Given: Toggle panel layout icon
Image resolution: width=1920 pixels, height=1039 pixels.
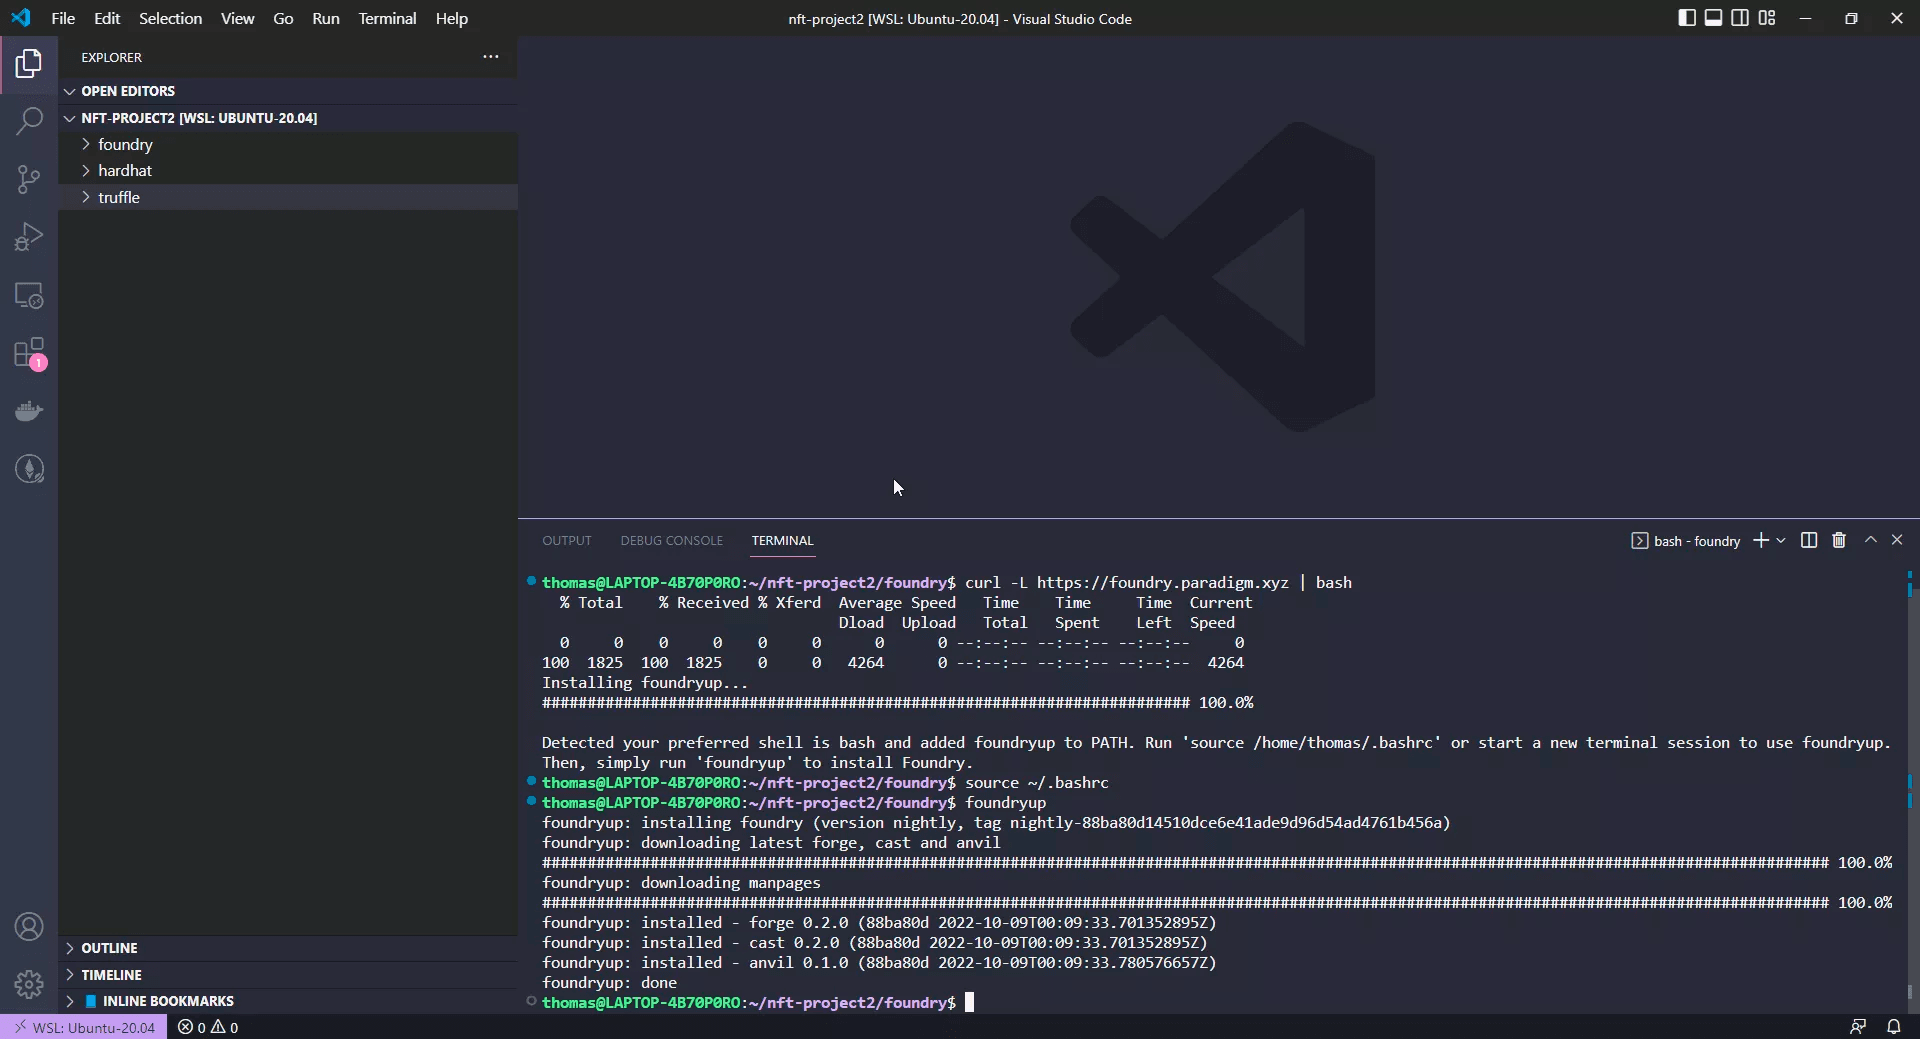Looking at the screenshot, I should click(1714, 18).
